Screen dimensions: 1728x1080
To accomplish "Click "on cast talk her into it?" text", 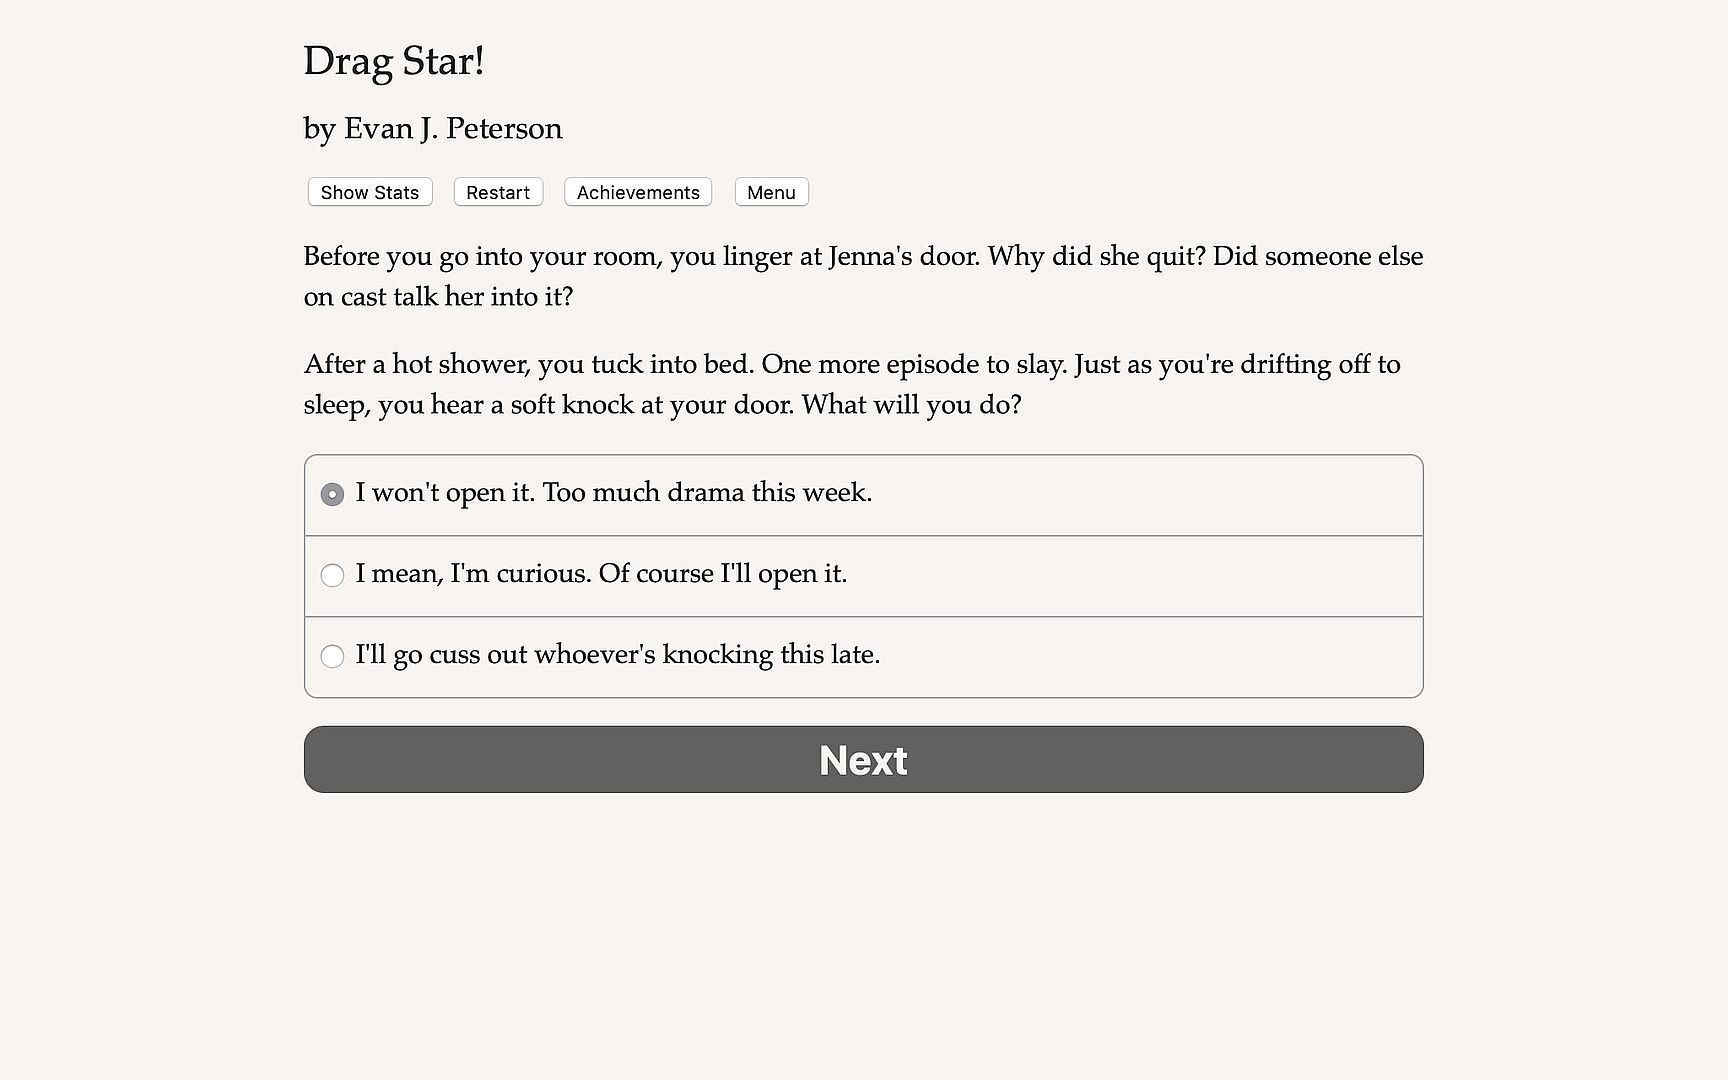I will tap(438, 297).
